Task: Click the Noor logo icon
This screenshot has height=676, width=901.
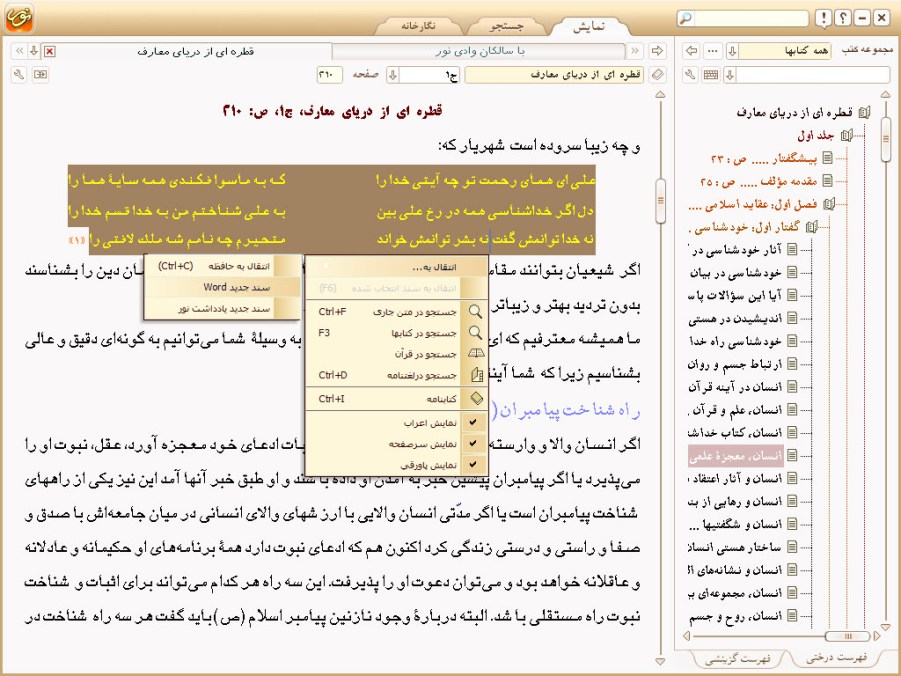Action: pos(20,17)
